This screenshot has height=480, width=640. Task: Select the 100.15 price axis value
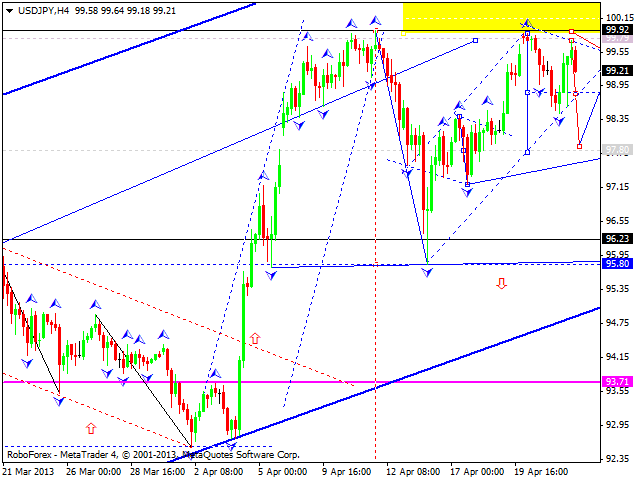(x=617, y=18)
